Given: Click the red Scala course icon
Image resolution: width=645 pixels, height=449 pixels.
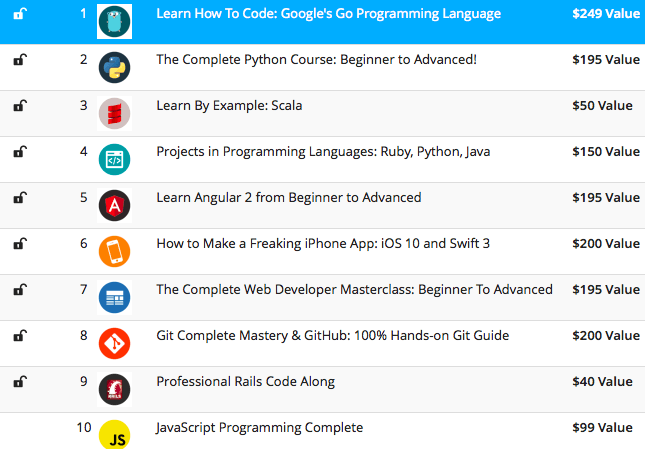Looking at the screenshot, I should [115, 114].
